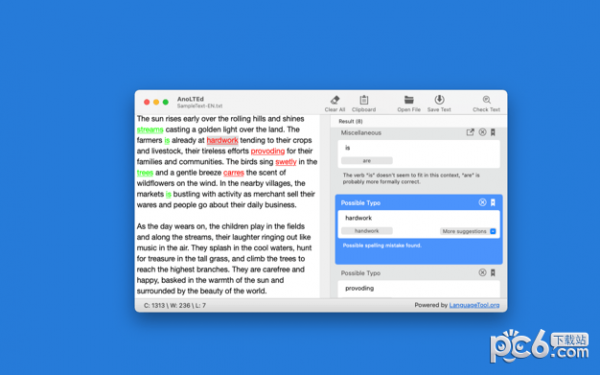
Task: Minimize the window using the yellow button
Action: pyautogui.click(x=156, y=102)
